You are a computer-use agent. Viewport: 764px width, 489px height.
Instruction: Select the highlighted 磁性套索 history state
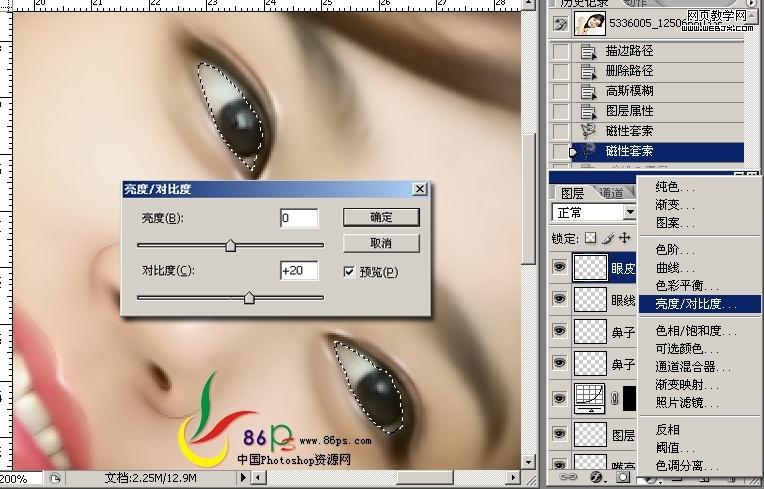[x=658, y=151]
